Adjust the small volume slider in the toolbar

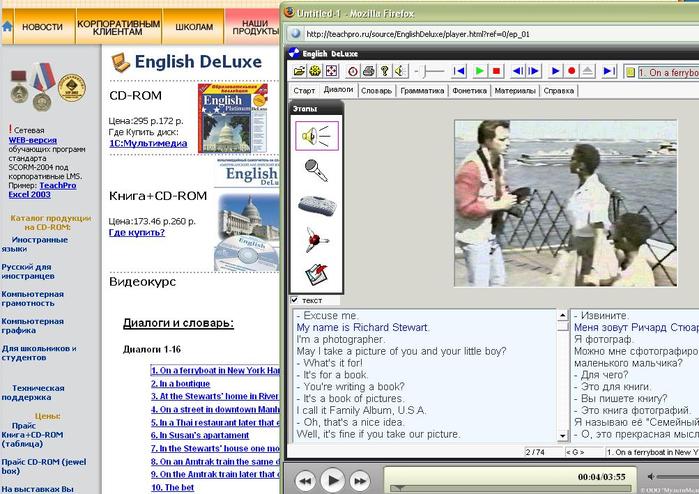point(429,71)
